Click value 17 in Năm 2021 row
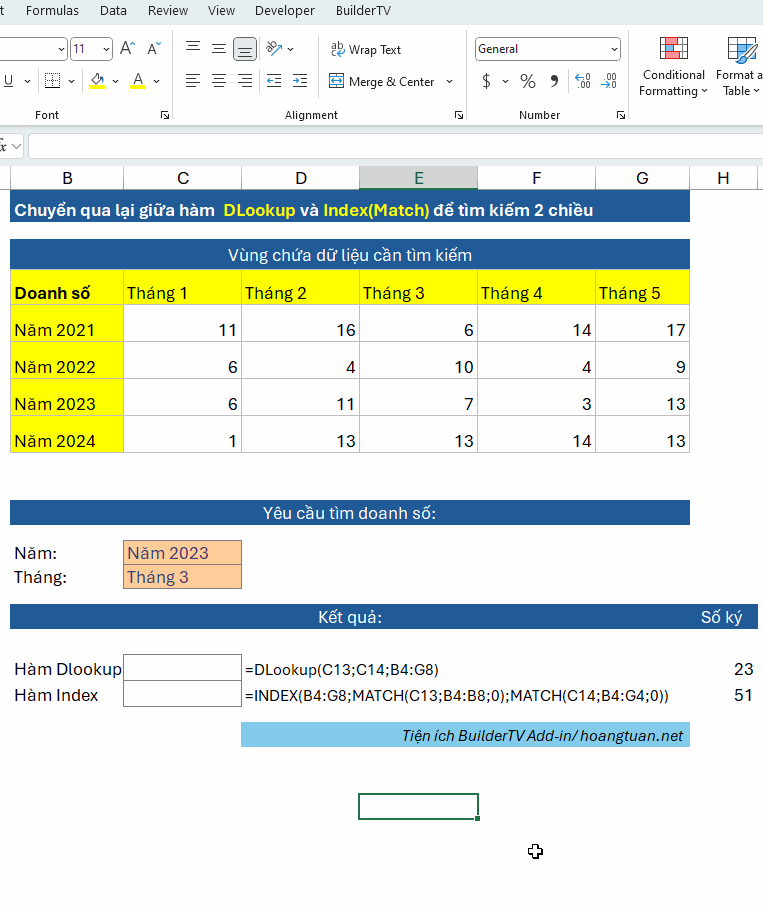This screenshot has height=911, width=763. pos(642,324)
